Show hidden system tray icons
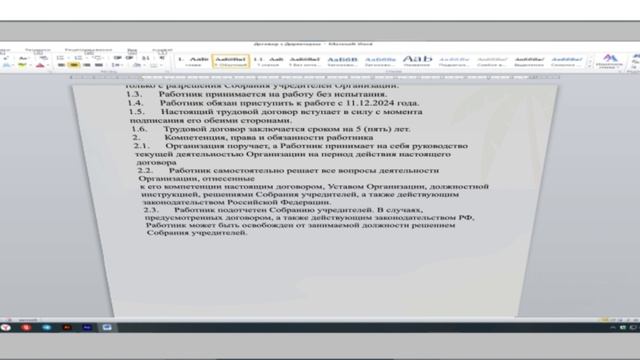 tap(613, 327)
